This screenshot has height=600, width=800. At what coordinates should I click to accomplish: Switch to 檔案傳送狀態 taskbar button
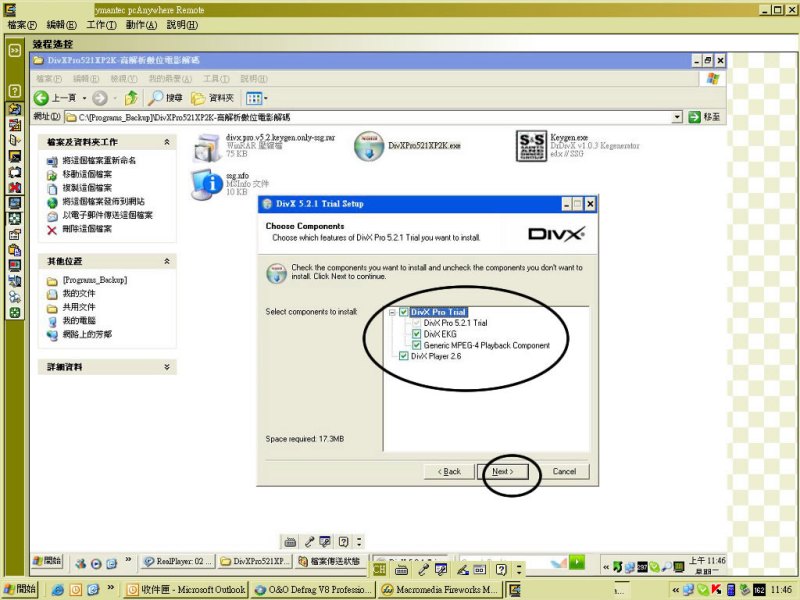tap(331, 561)
